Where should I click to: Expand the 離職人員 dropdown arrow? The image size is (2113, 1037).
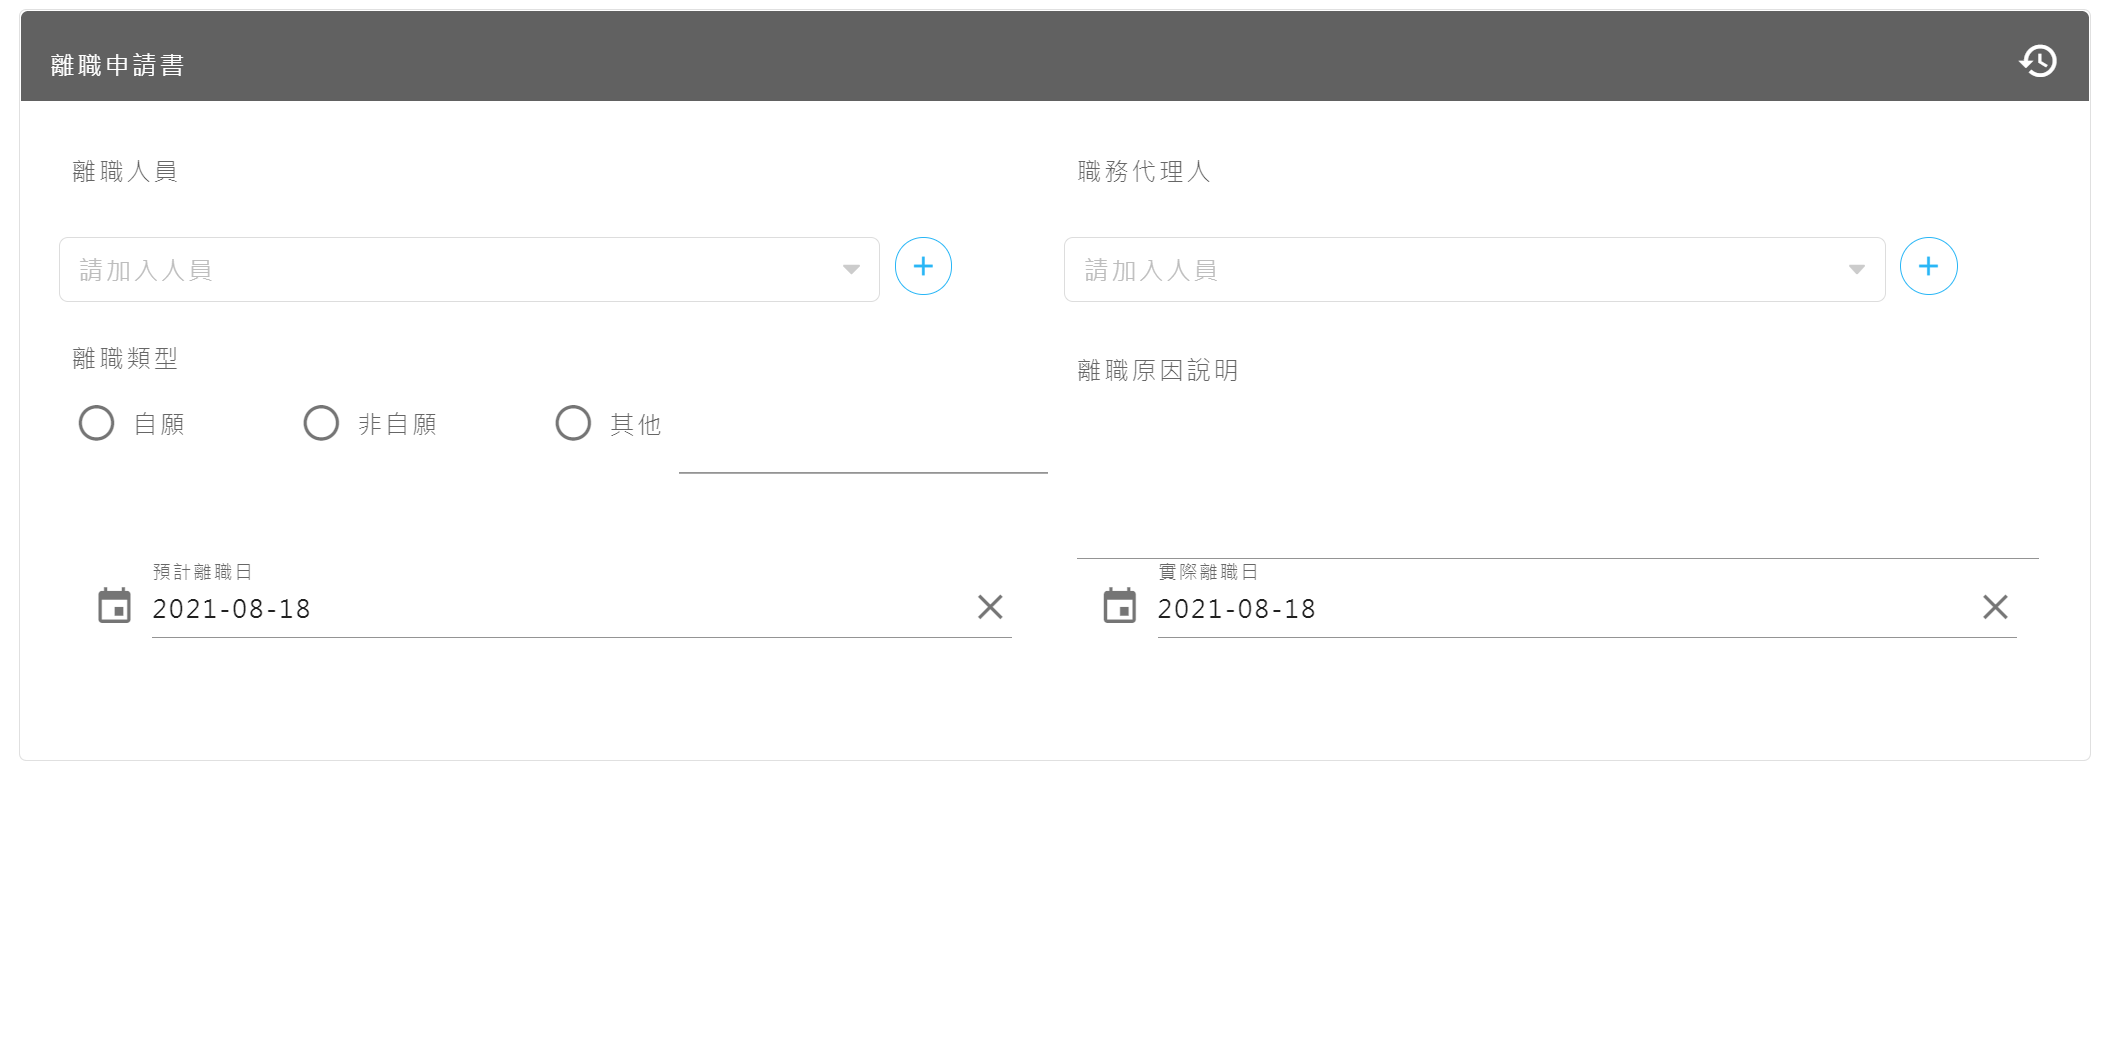(x=851, y=269)
